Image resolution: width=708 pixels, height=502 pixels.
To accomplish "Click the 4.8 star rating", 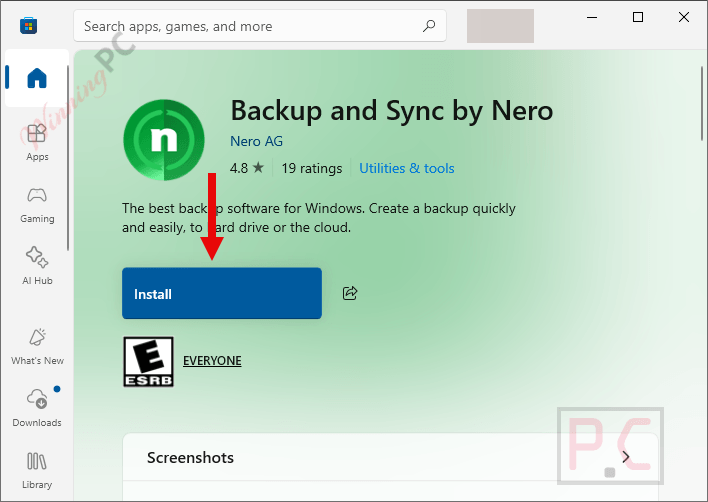I will (x=247, y=168).
